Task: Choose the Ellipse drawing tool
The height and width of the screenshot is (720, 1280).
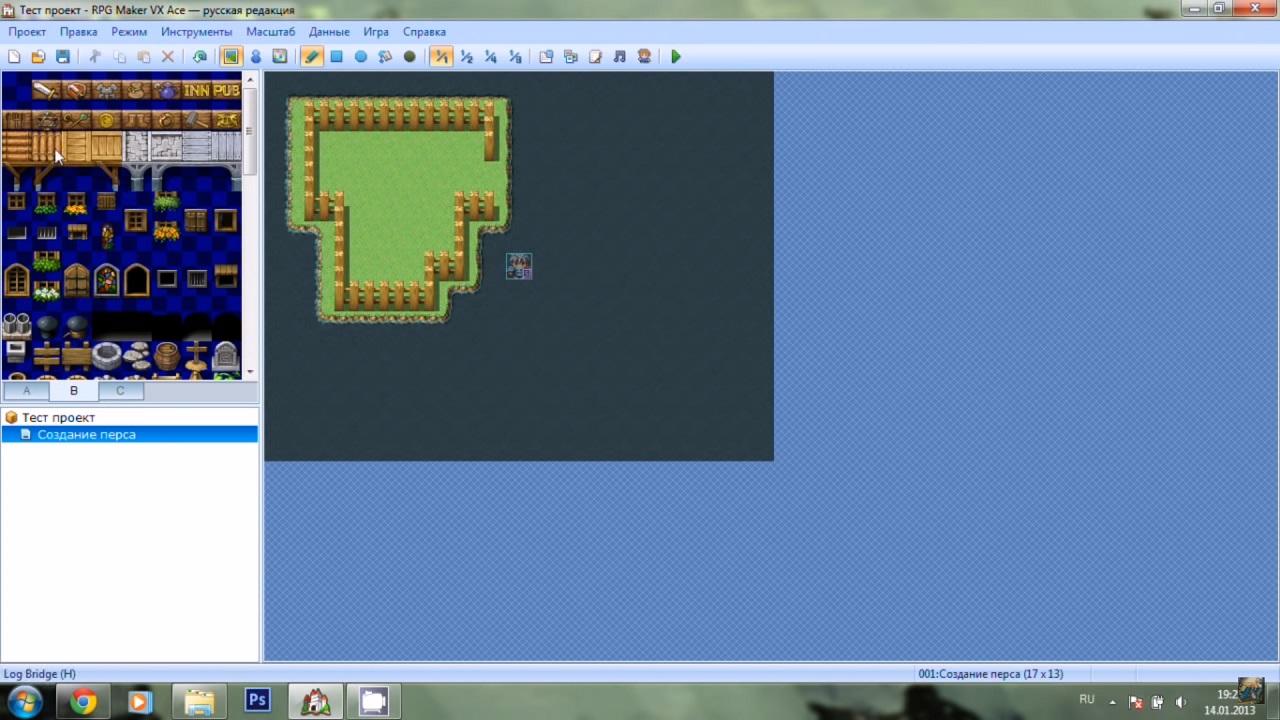Action: (361, 57)
